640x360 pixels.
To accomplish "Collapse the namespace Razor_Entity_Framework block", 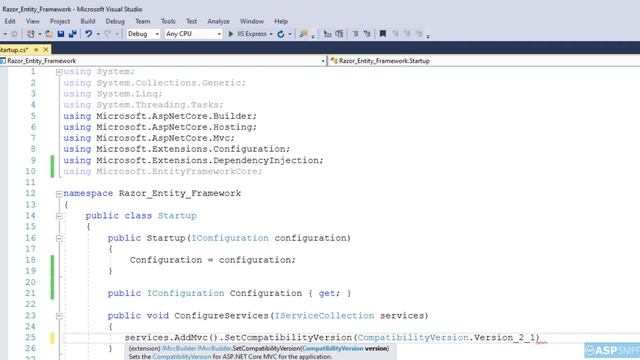I will [x=59, y=194].
